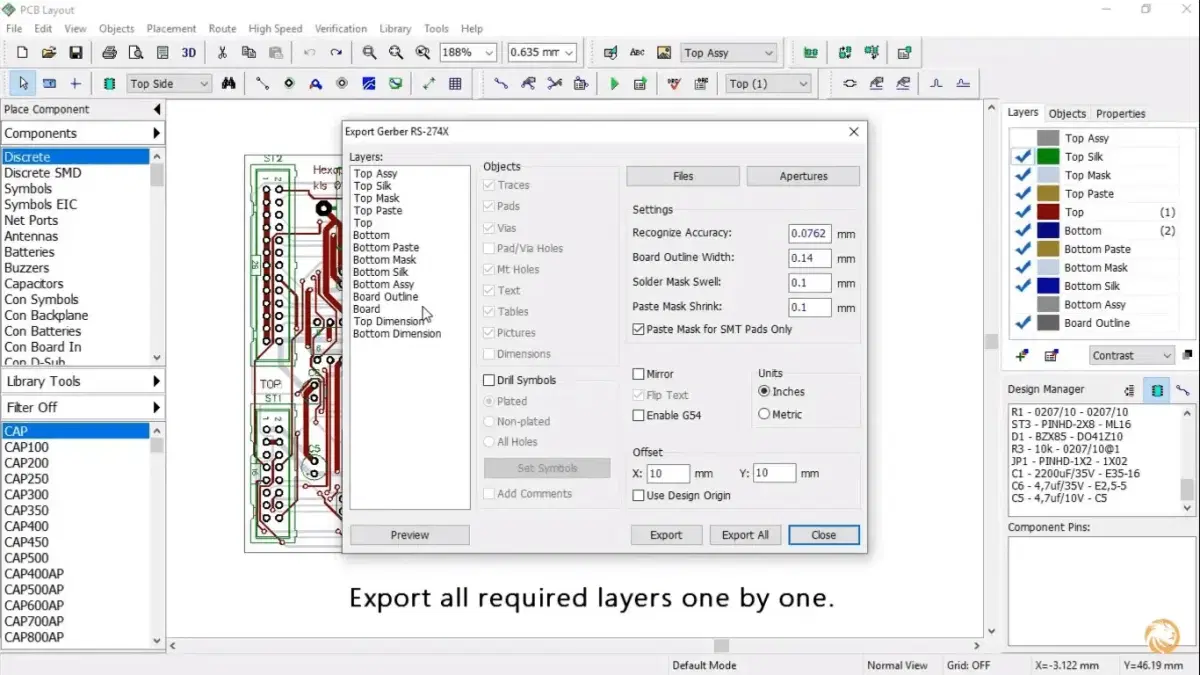The width and height of the screenshot is (1200, 675).
Task: Select the binoculars find component icon
Action: coord(229,84)
